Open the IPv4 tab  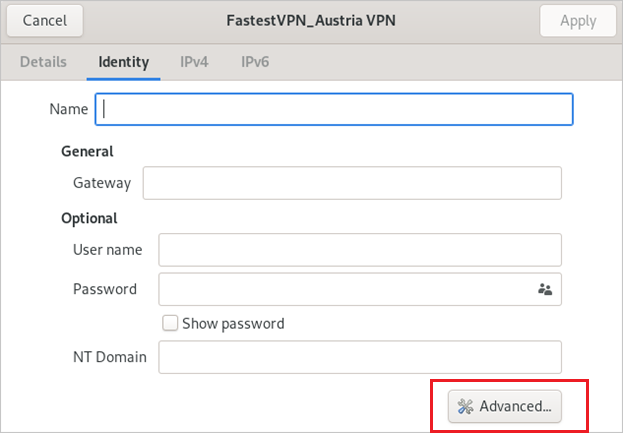pyautogui.click(x=194, y=62)
